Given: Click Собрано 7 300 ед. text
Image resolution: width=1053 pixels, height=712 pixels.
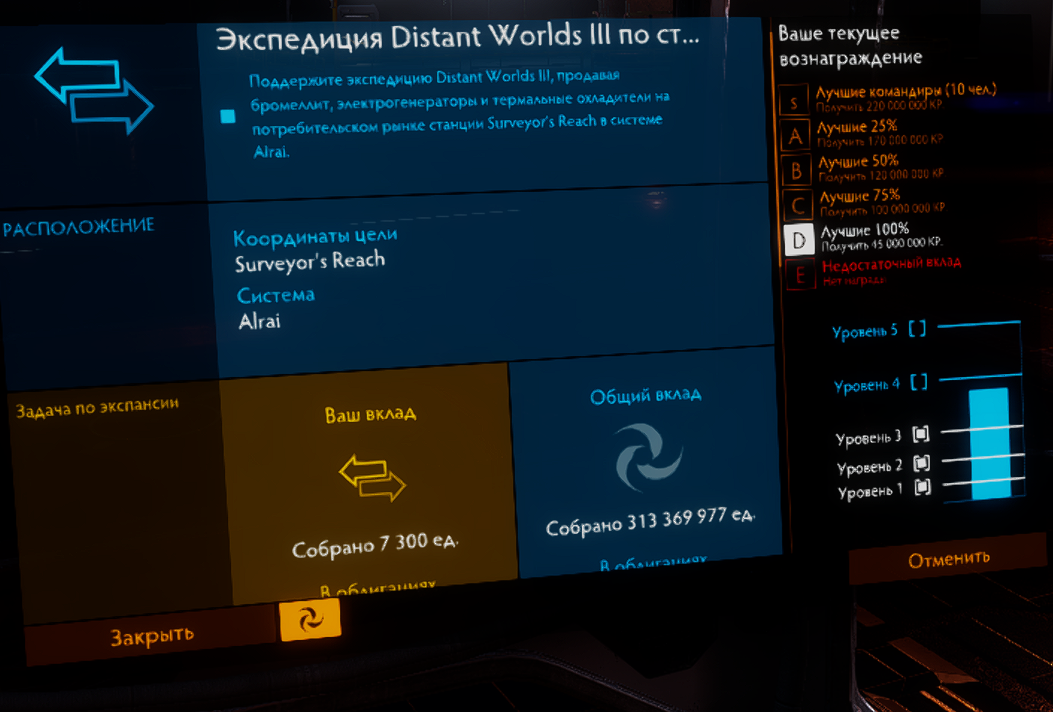Looking at the screenshot, I should 375,545.
